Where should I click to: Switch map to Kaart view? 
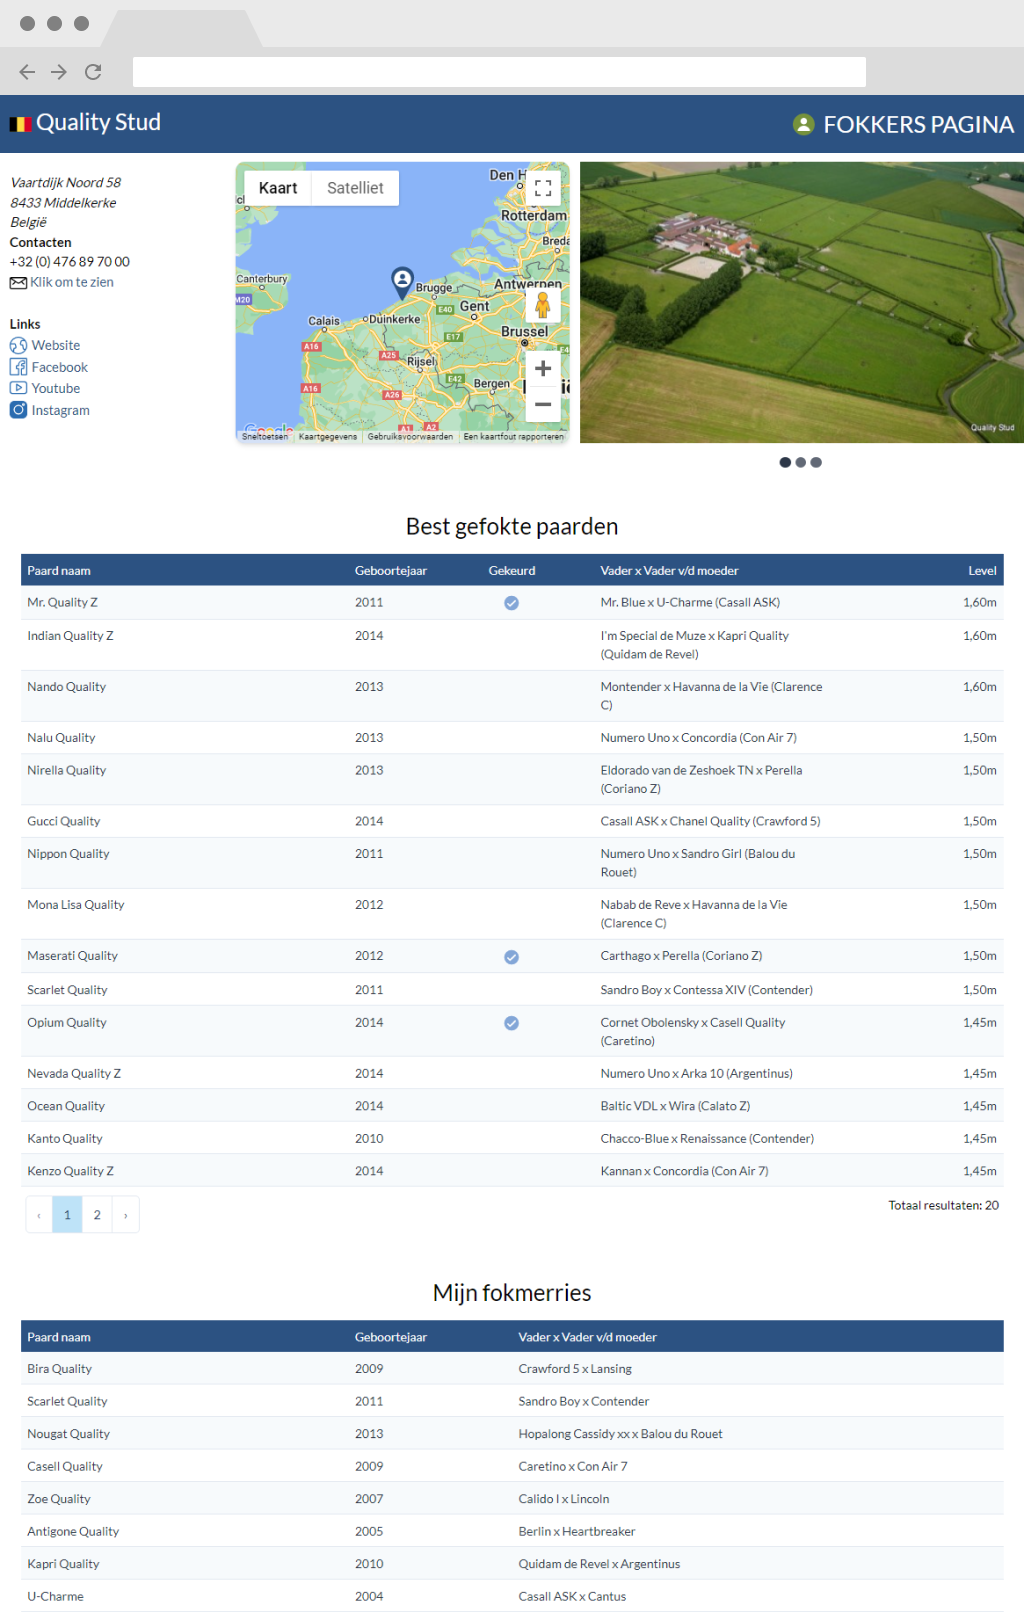tap(278, 188)
